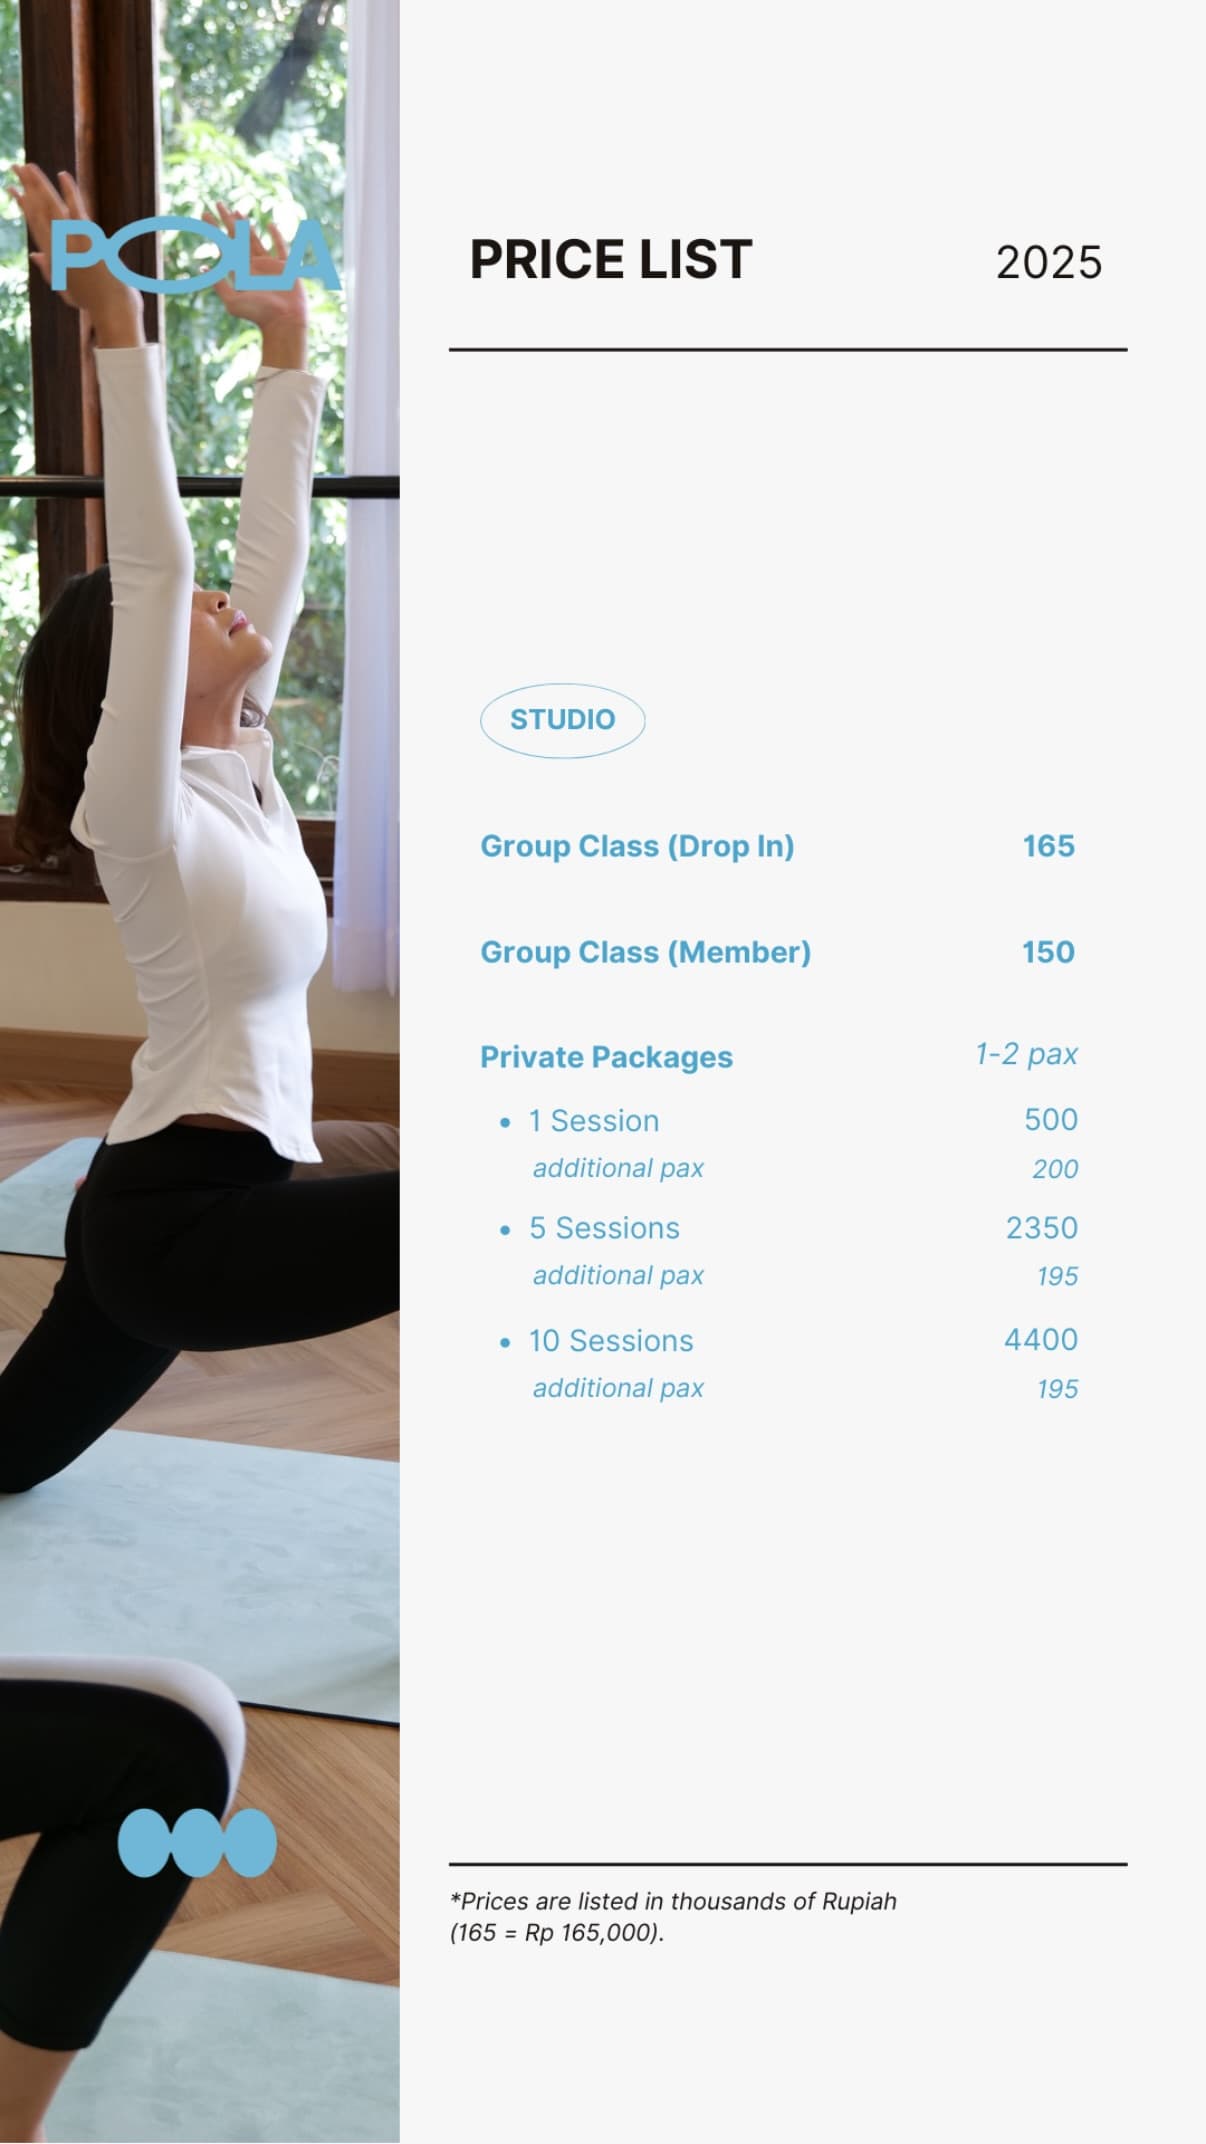Click the Private Packages heading
Viewport: 1206px width, 2144px height.
click(x=606, y=1057)
